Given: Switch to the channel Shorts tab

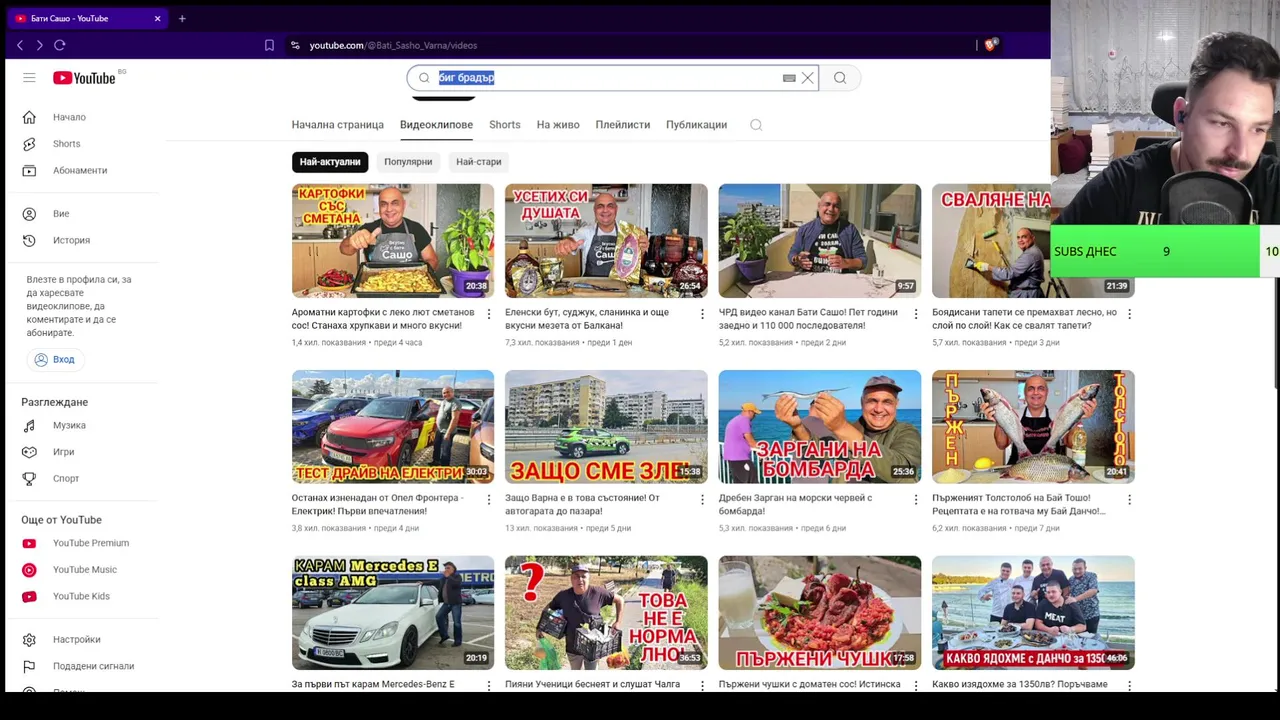Looking at the screenshot, I should coord(505,125).
